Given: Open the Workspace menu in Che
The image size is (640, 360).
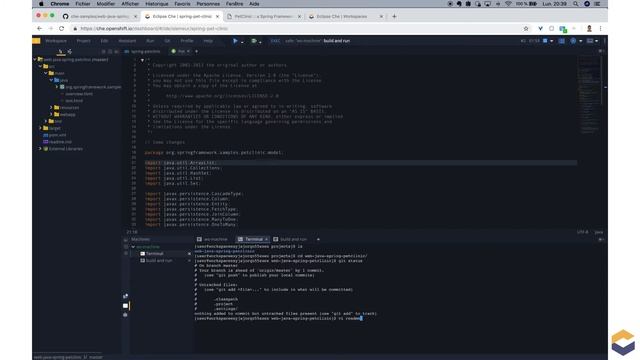Looking at the screenshot, I should click(56, 41).
